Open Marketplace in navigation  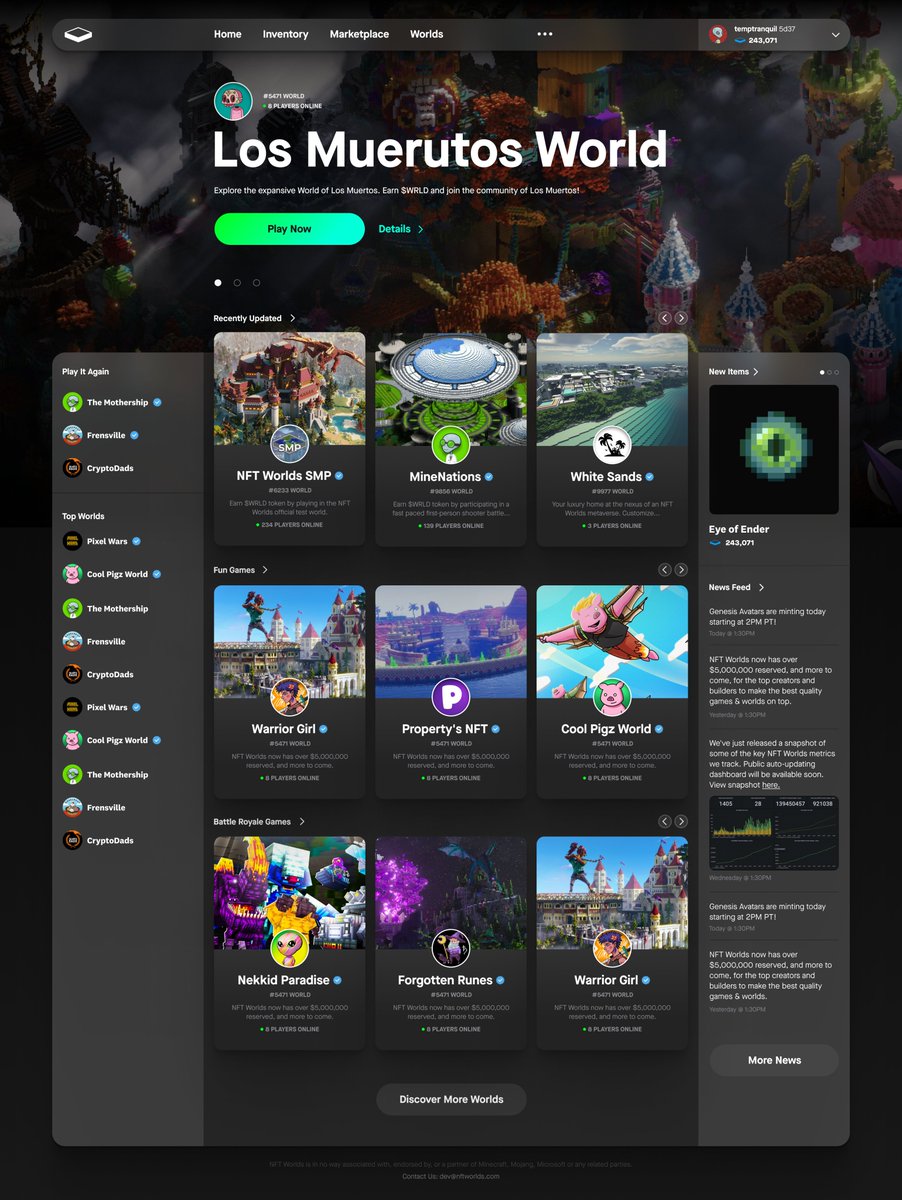coord(359,34)
